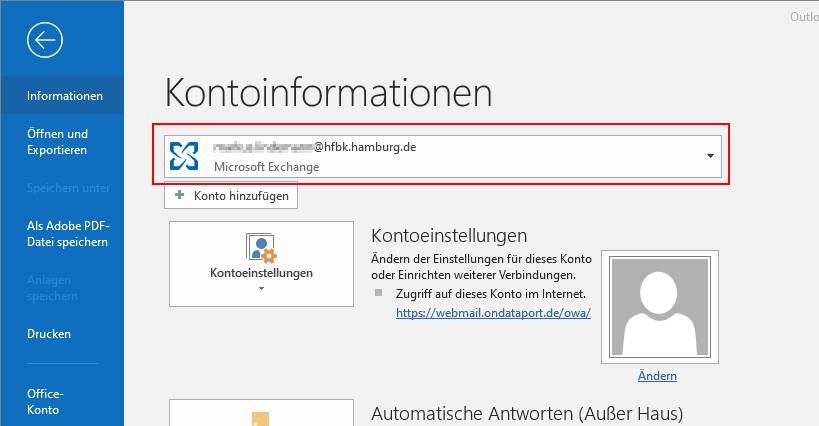Click the Kontoeinstellungen person-gear icon
Viewport: 819px width, 426px height.
tap(261, 248)
